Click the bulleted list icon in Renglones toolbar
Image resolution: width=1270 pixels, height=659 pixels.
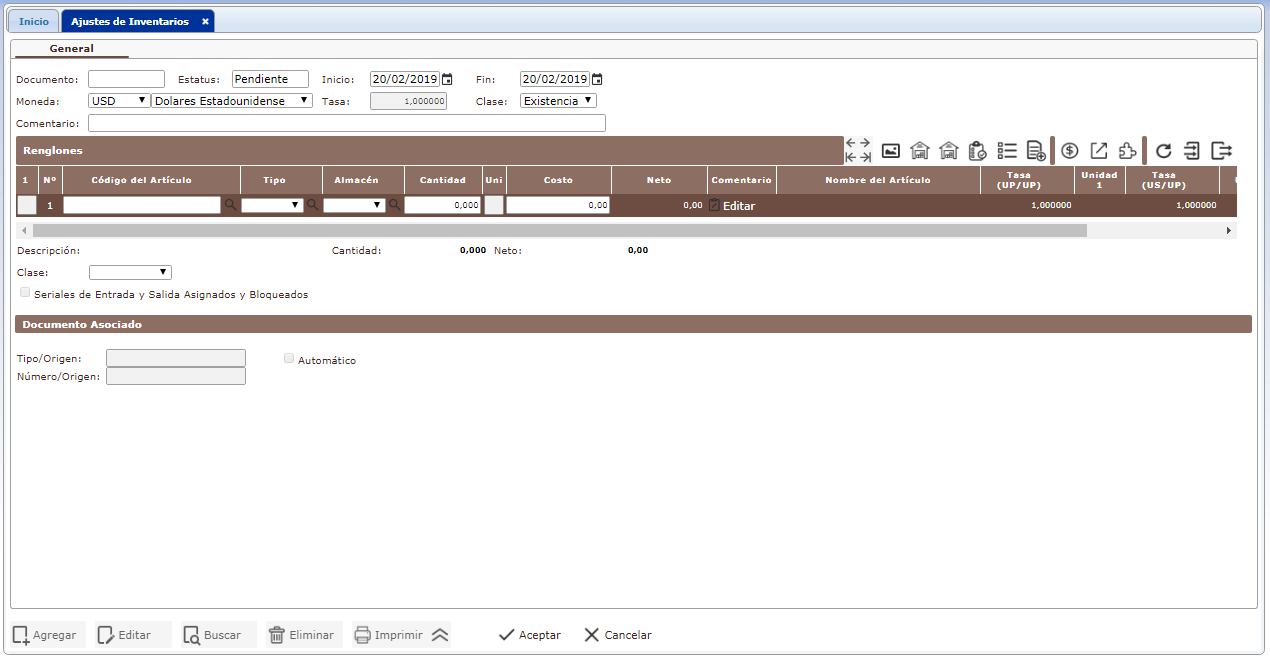pos(1007,151)
